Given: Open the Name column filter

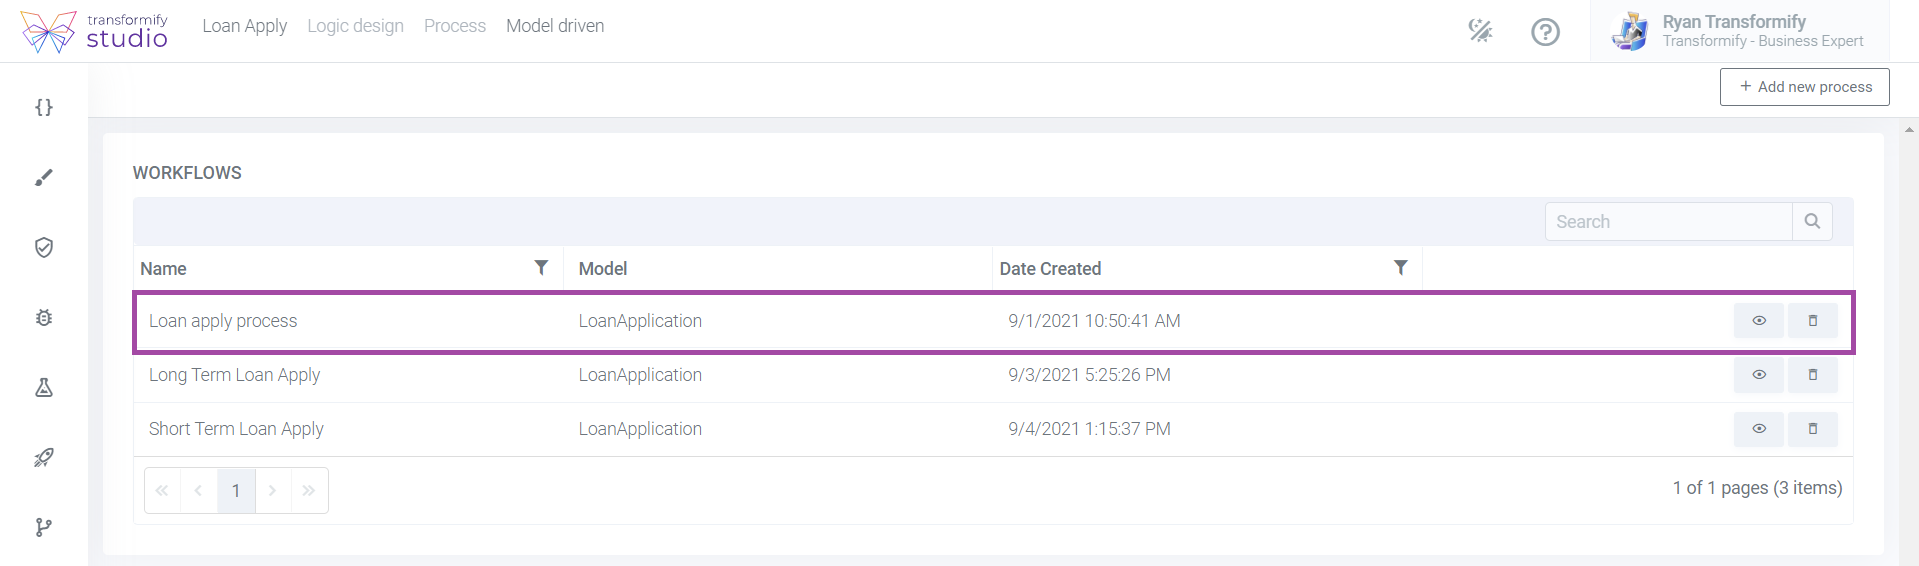Looking at the screenshot, I should (x=541, y=268).
